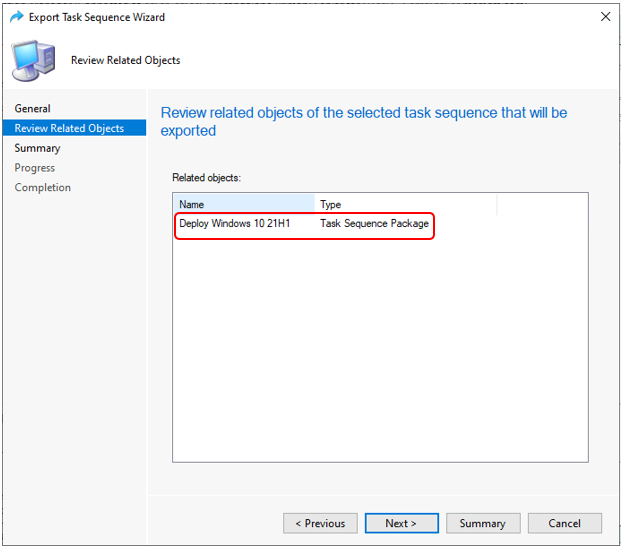Select the Progress step in sidebar
The image size is (624, 549).
click(35, 168)
